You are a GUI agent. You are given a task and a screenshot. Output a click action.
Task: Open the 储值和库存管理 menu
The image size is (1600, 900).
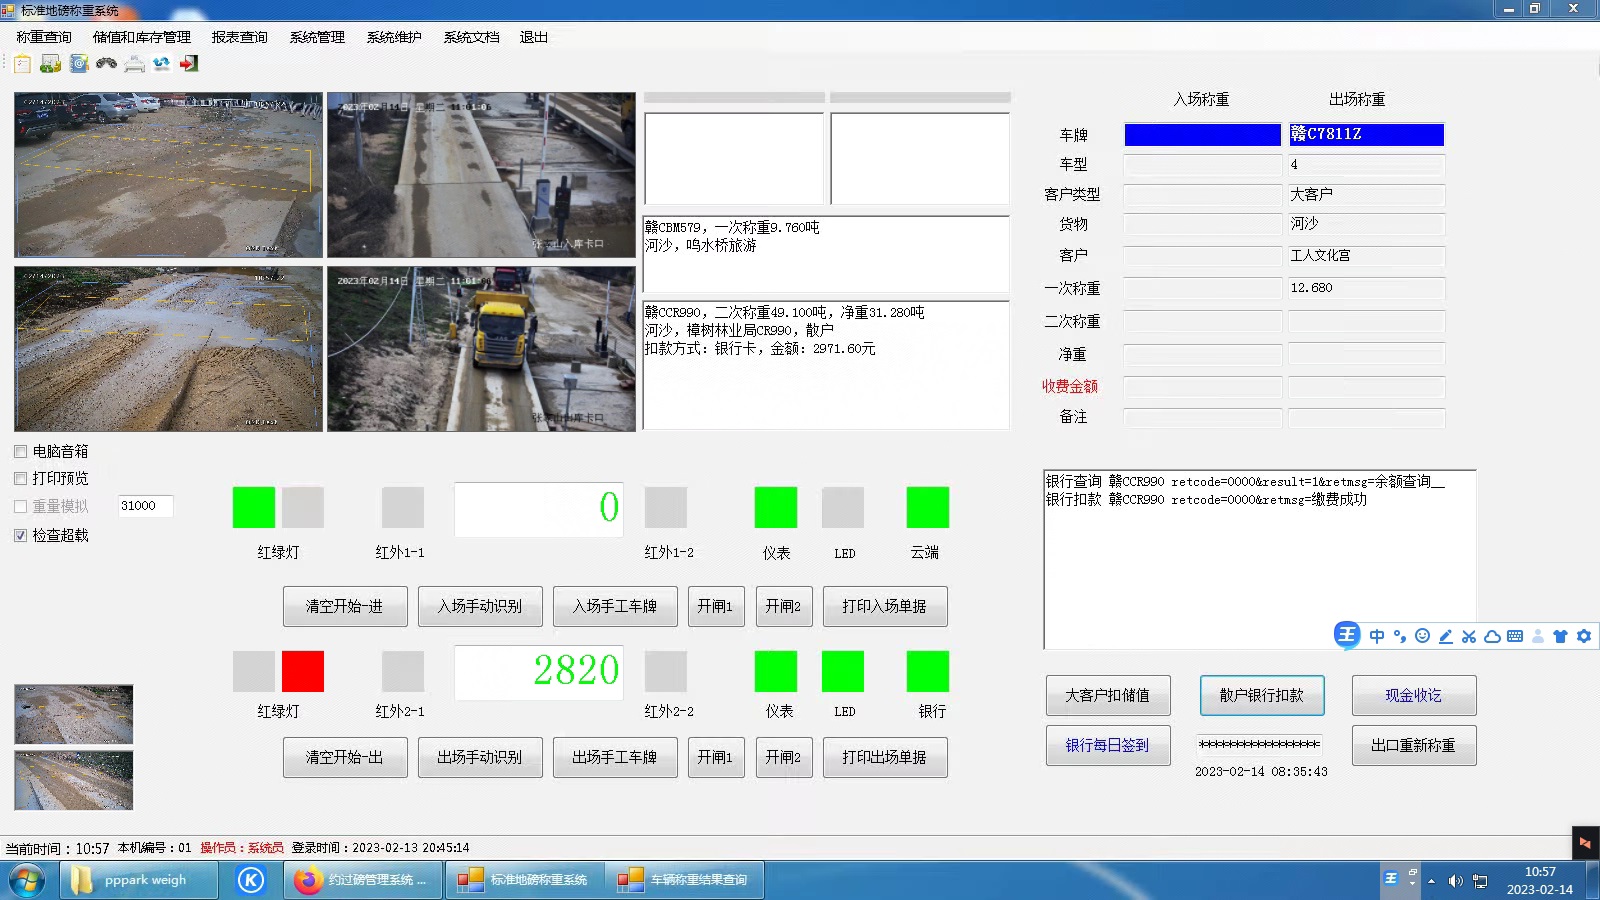(x=141, y=37)
